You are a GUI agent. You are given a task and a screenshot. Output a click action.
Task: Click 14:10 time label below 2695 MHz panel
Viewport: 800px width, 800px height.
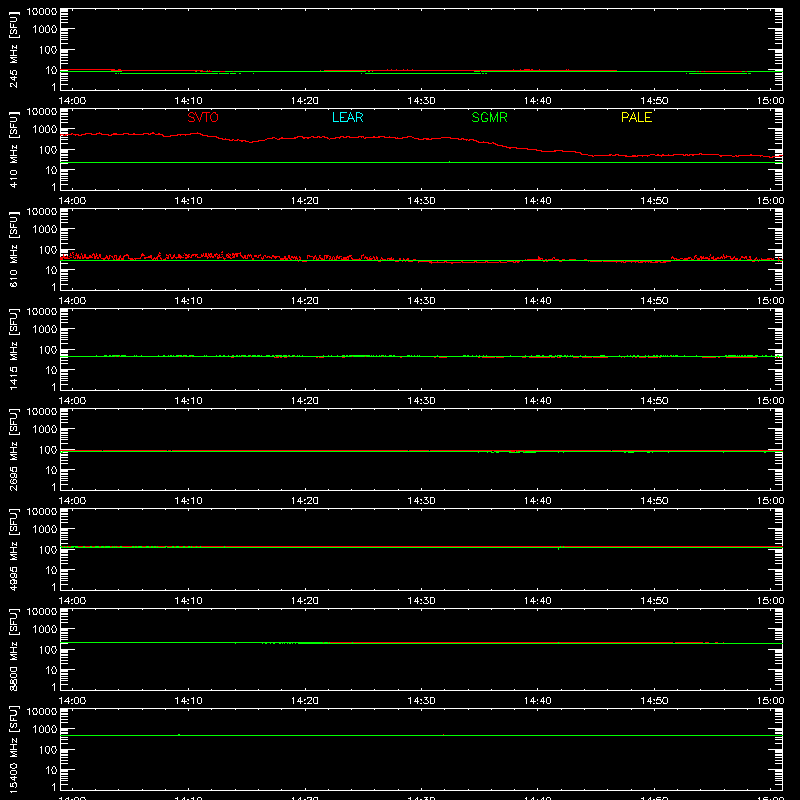click(x=188, y=501)
